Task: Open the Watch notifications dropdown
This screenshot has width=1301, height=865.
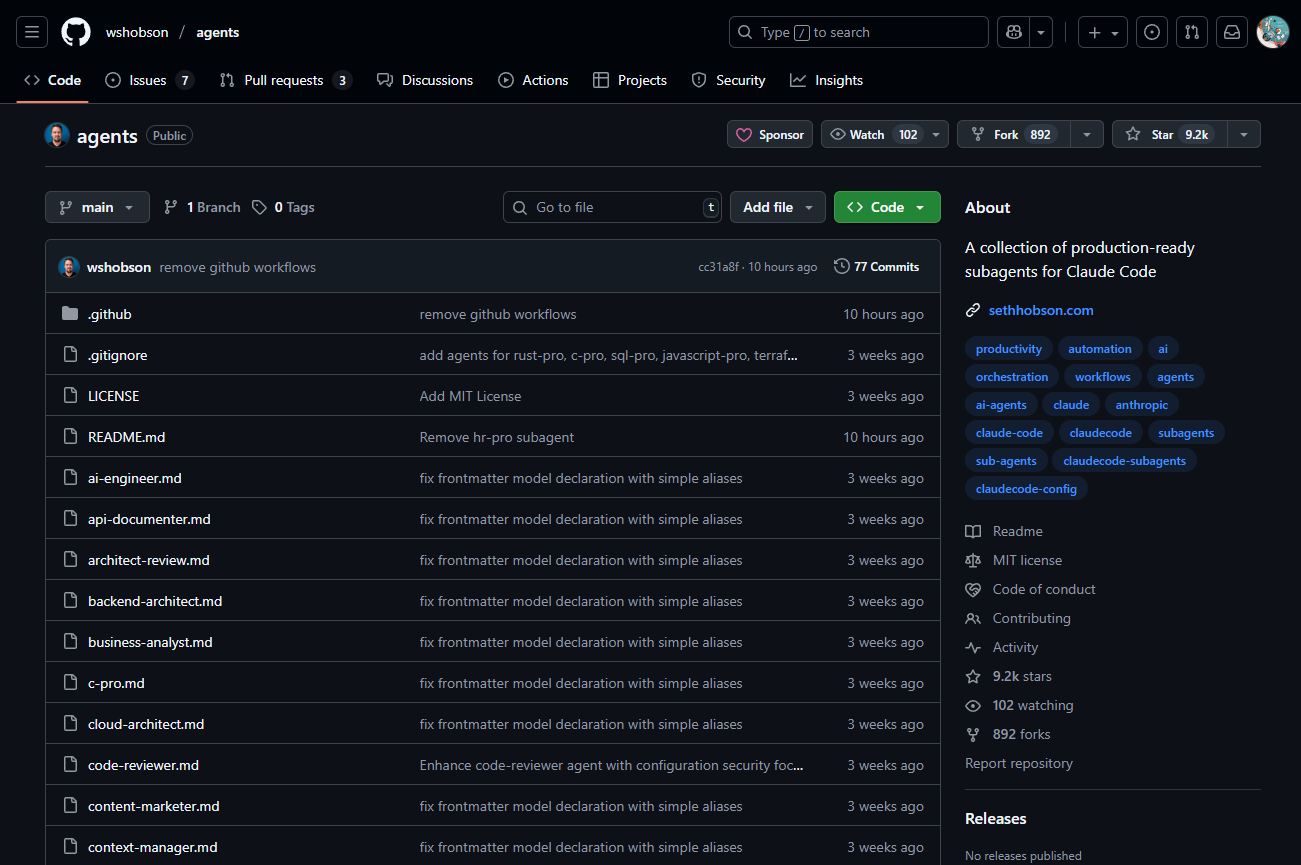Action: [x=885, y=134]
